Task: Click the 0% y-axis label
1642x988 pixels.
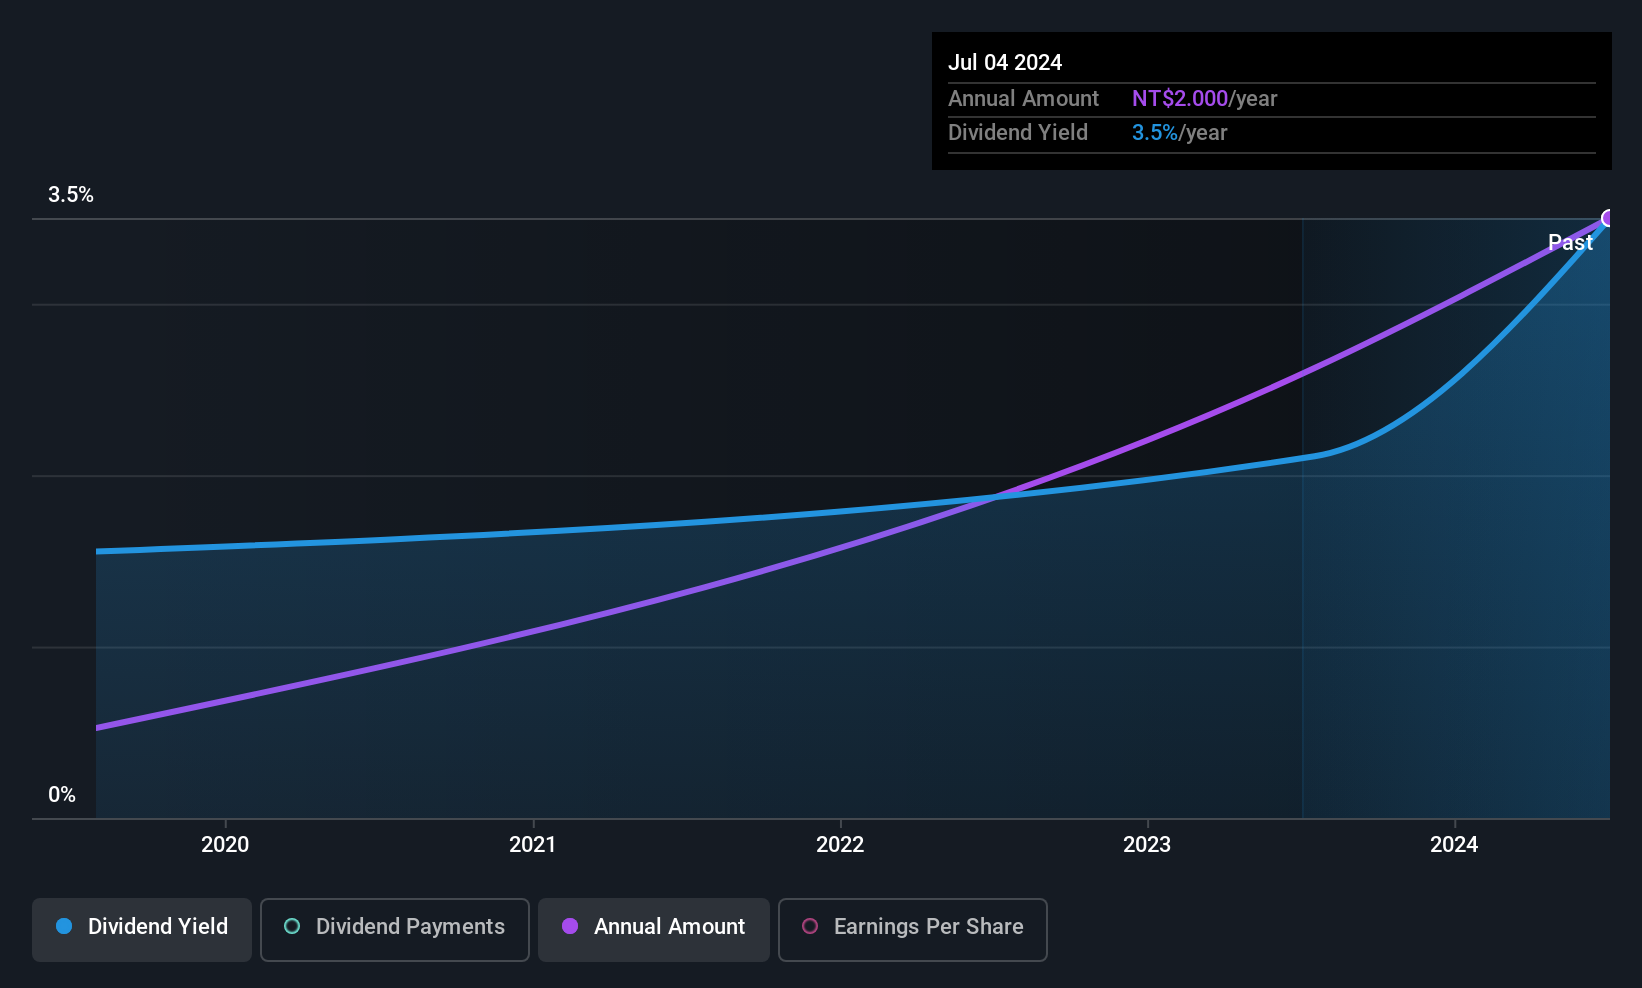Action: (x=62, y=795)
